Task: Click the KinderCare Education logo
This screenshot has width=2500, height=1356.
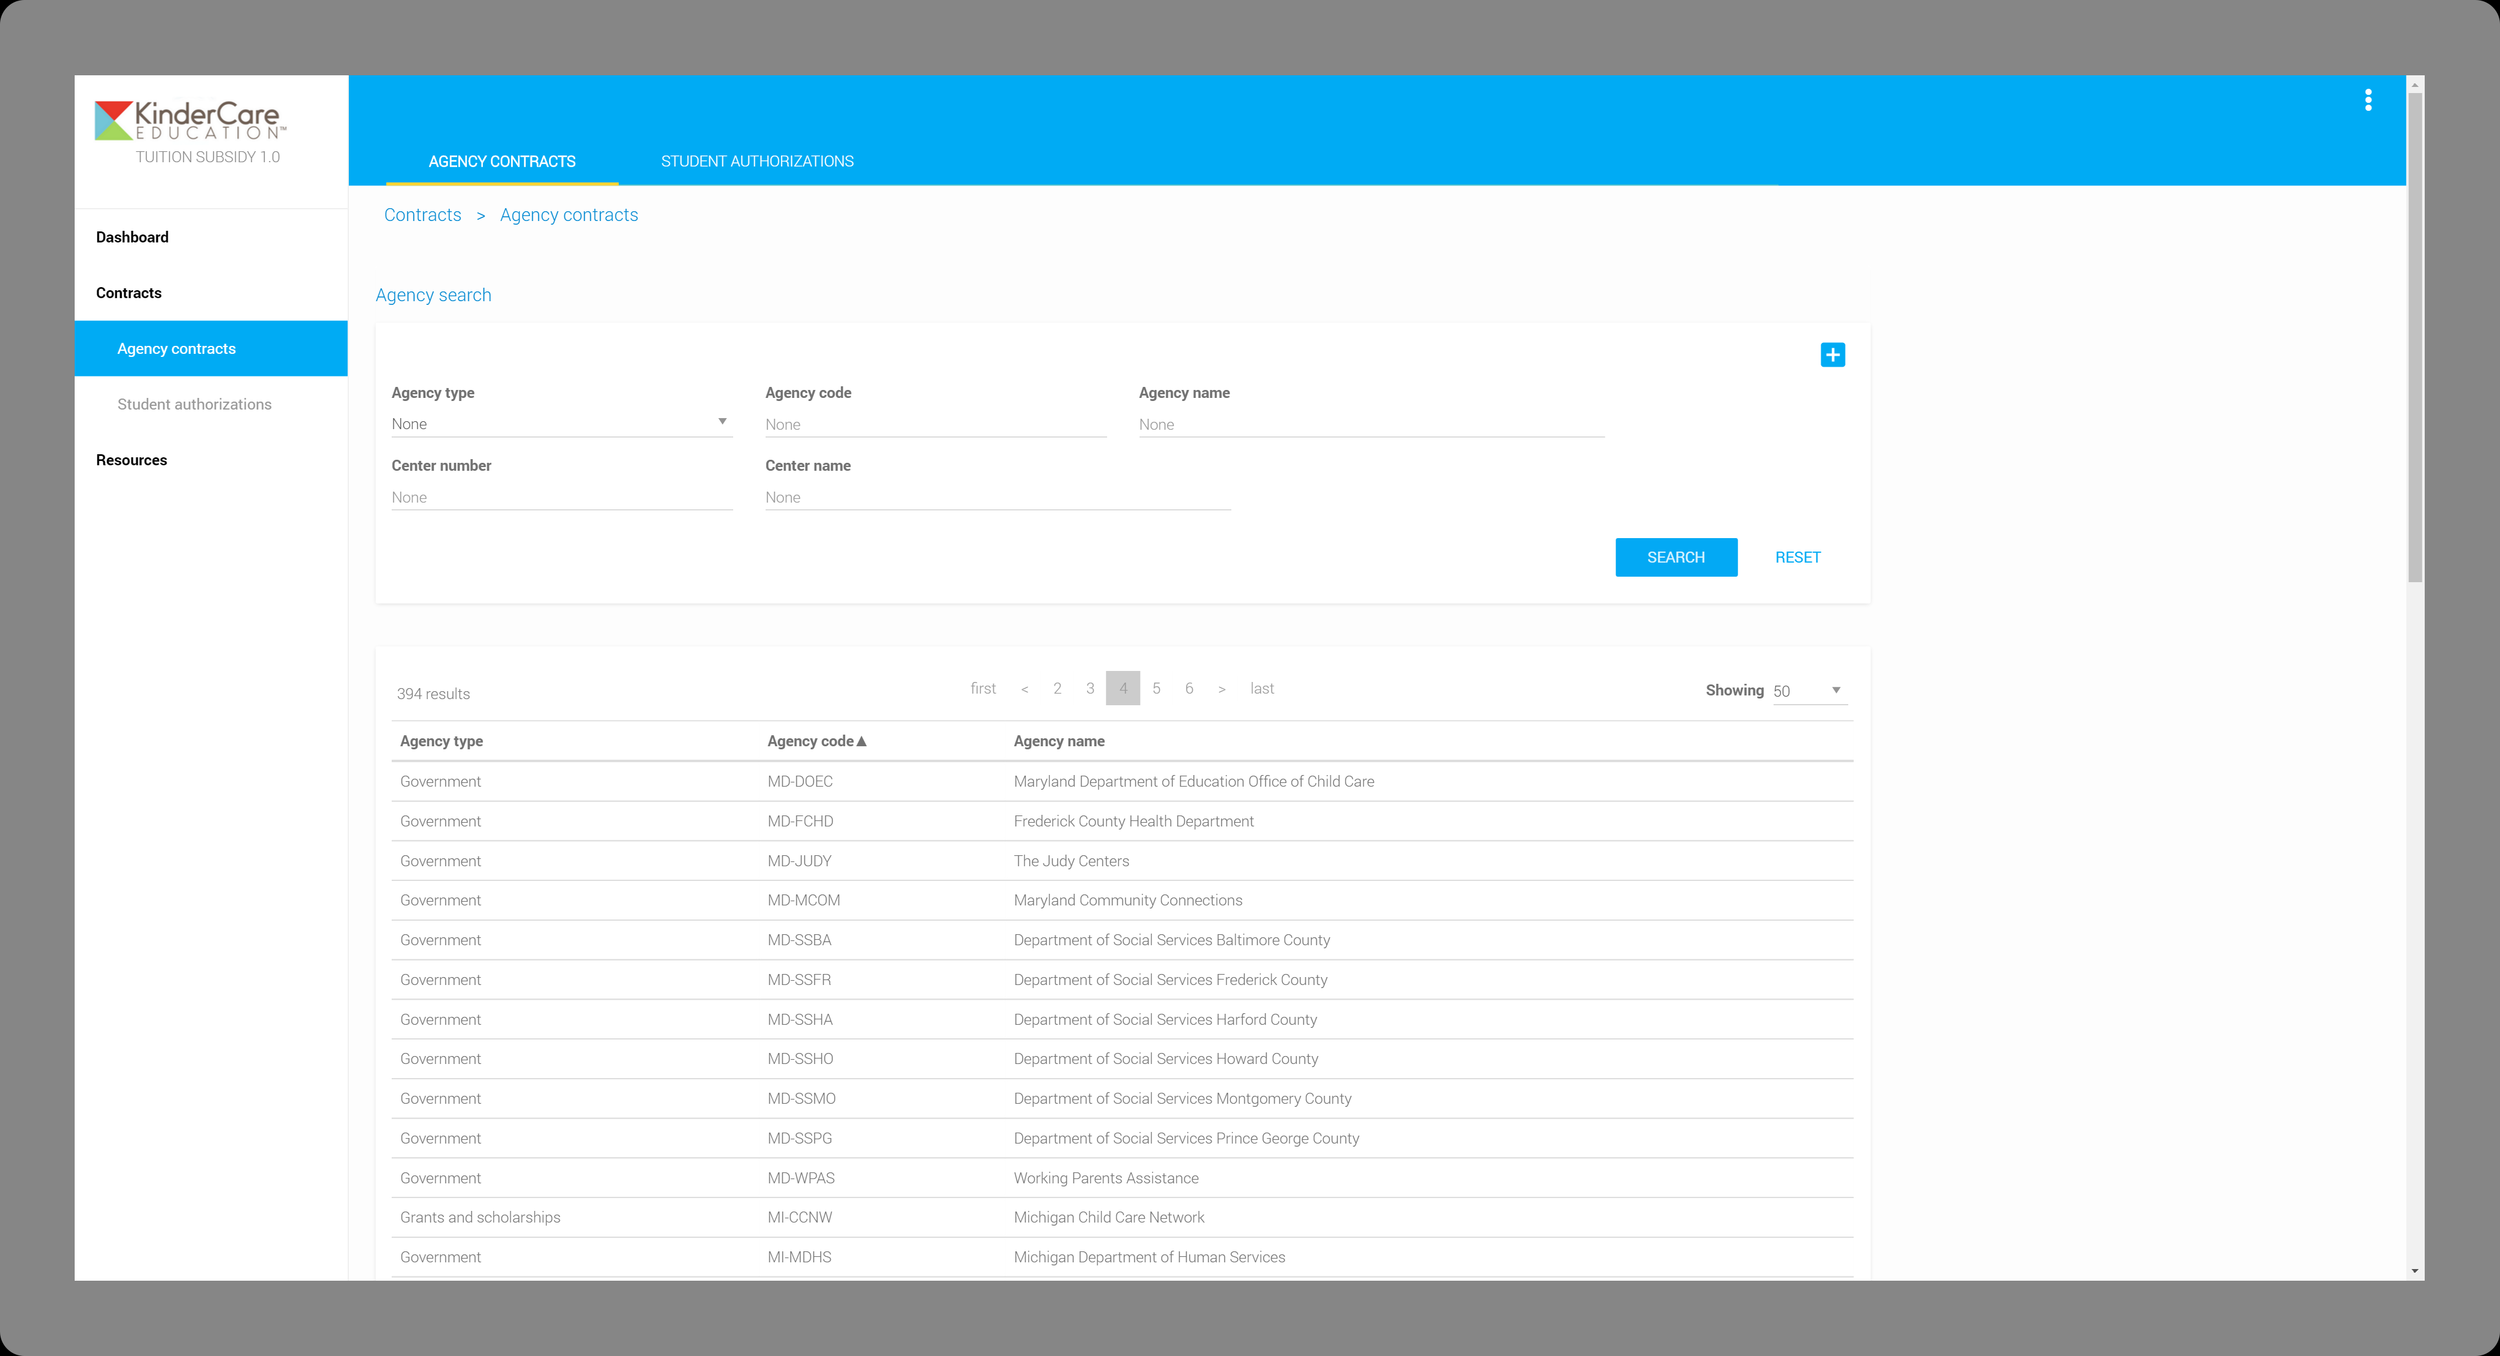Action: coord(190,121)
